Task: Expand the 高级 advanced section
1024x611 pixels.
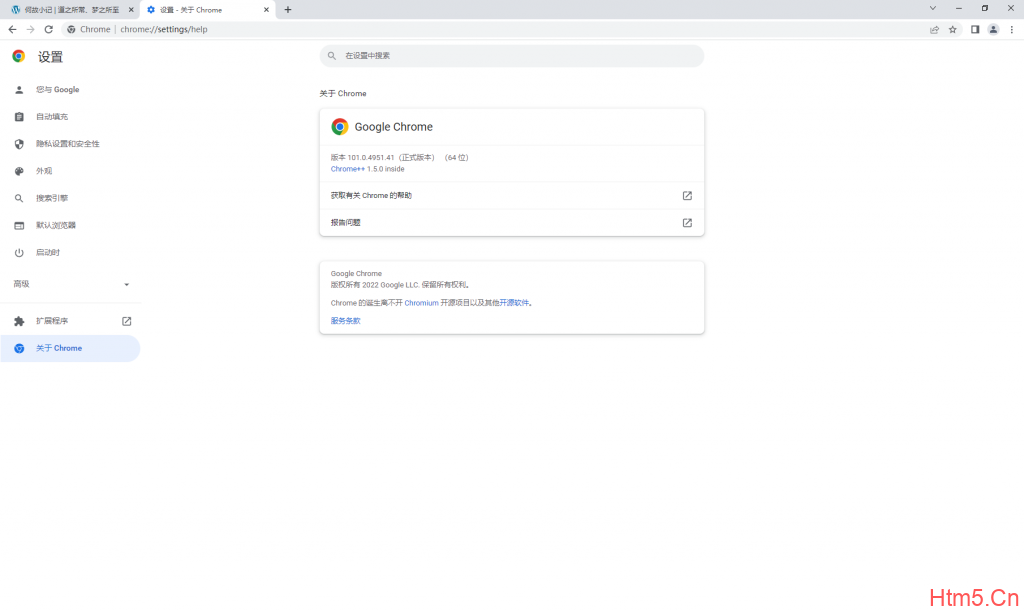Action: [x=70, y=284]
